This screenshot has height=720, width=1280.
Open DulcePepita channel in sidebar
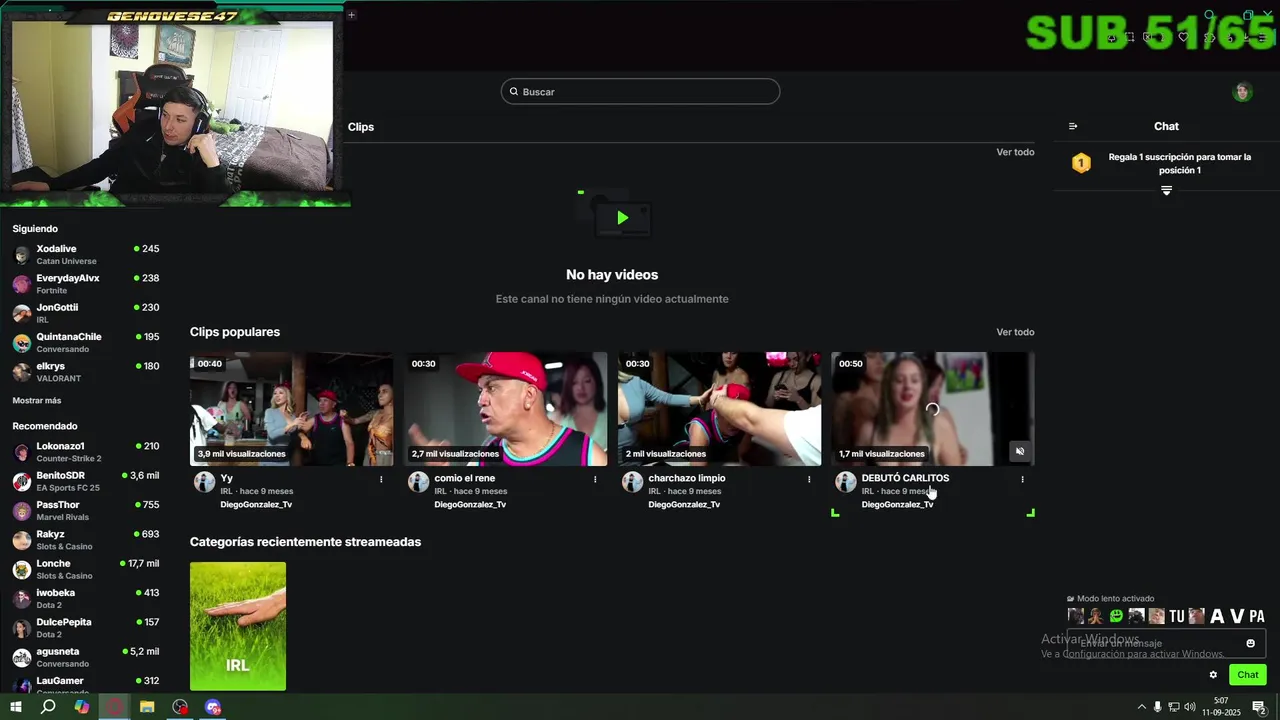click(86, 628)
